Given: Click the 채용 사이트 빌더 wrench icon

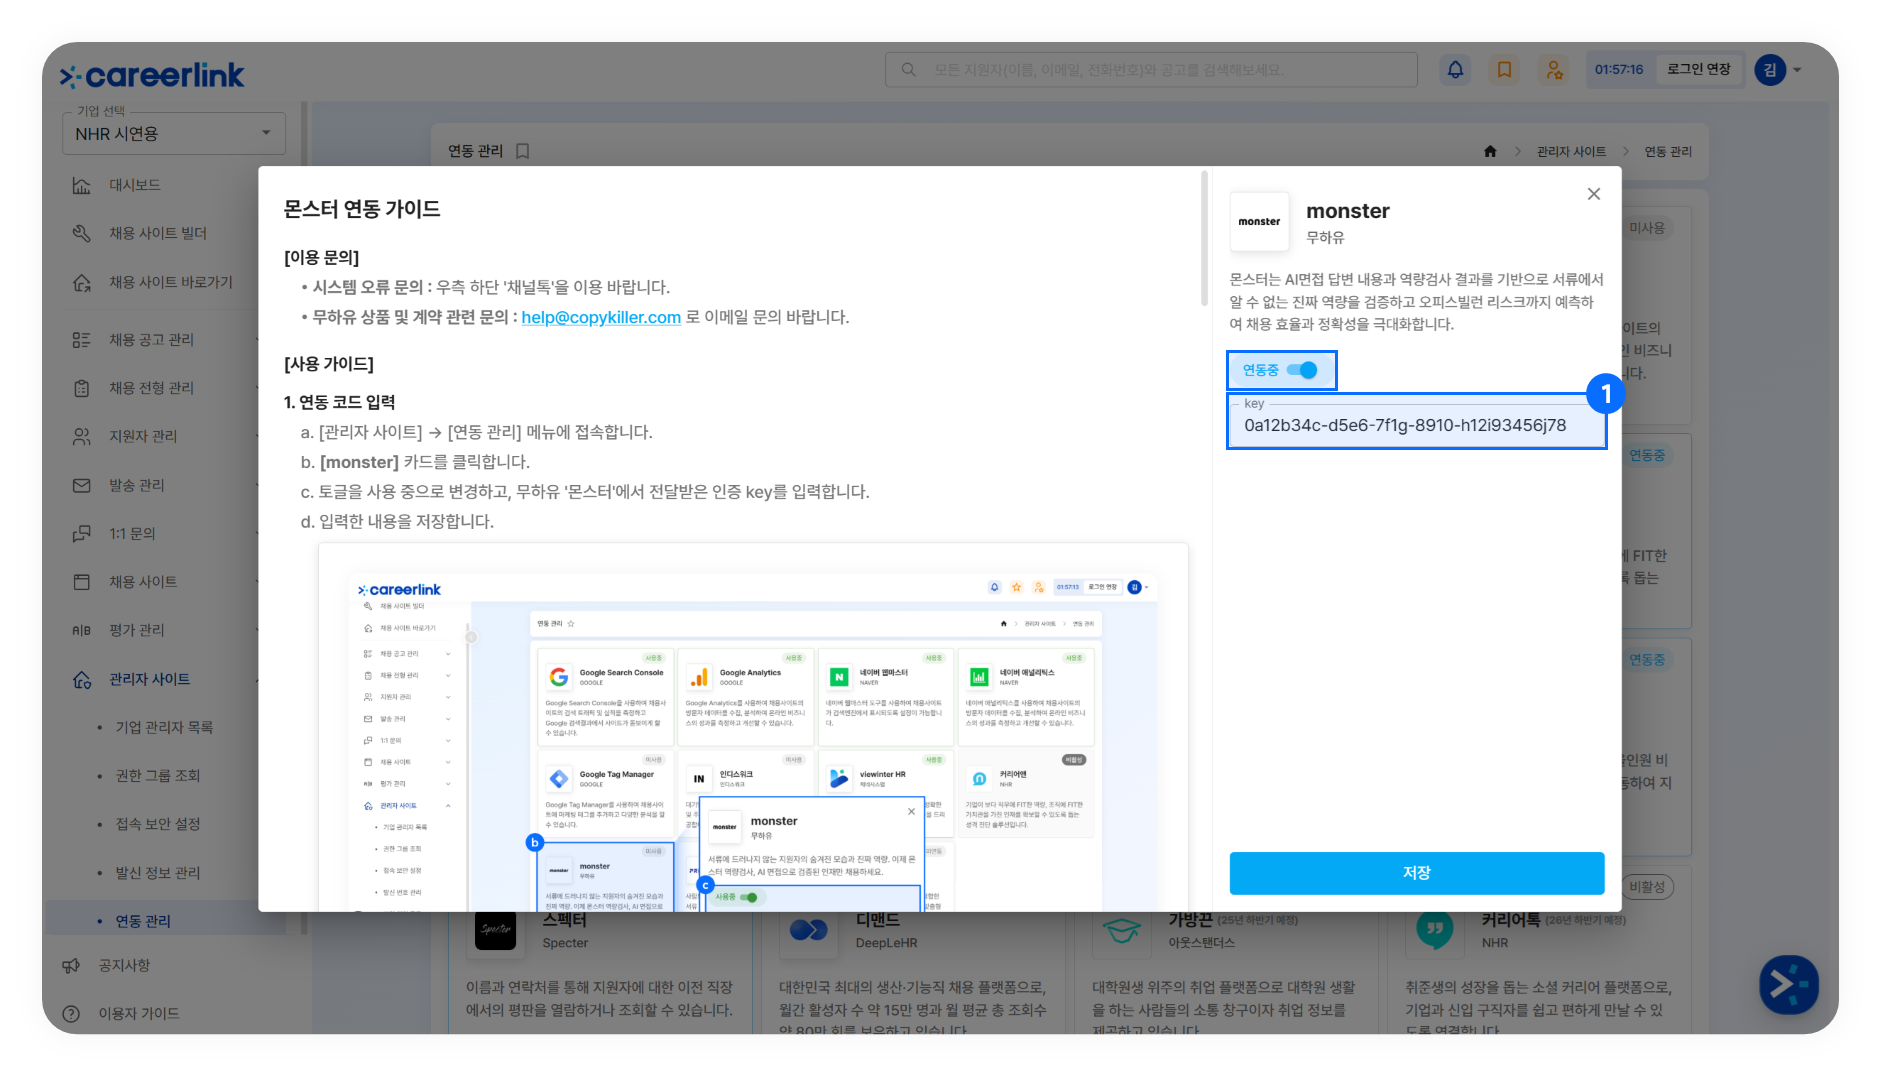Looking at the screenshot, I should point(82,233).
